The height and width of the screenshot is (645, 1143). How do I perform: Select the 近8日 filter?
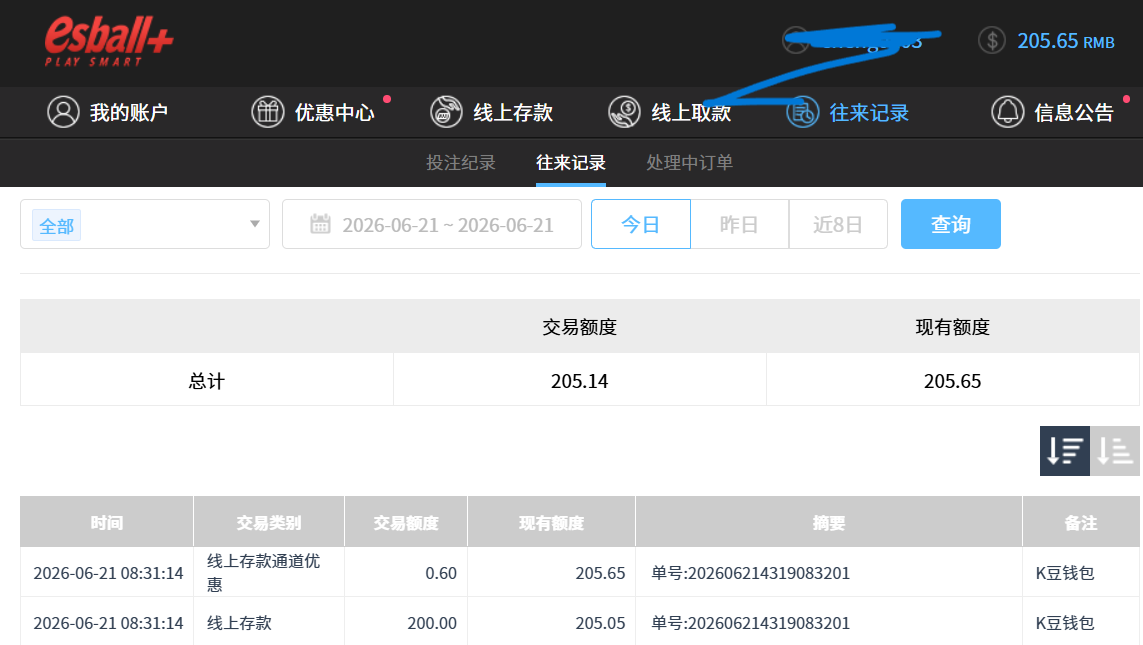[838, 224]
